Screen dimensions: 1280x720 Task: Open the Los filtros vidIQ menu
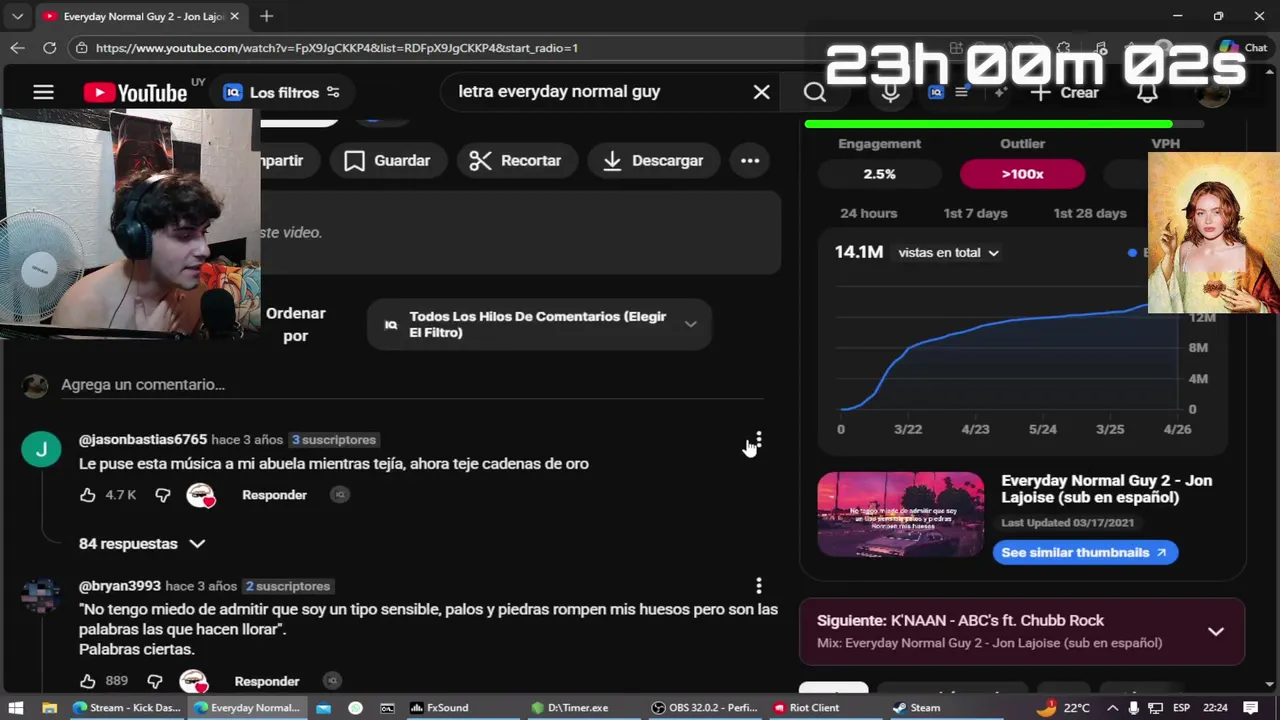[281, 92]
